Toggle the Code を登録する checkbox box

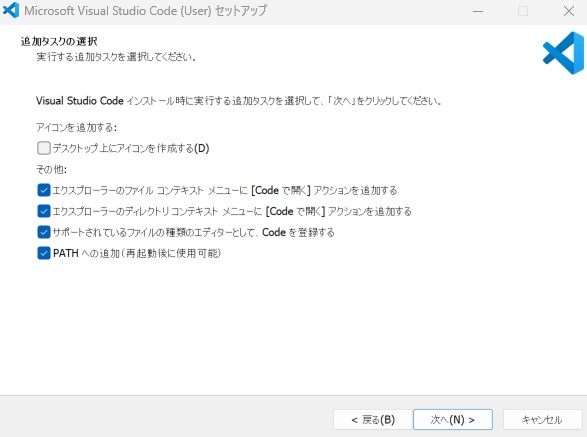(x=44, y=232)
